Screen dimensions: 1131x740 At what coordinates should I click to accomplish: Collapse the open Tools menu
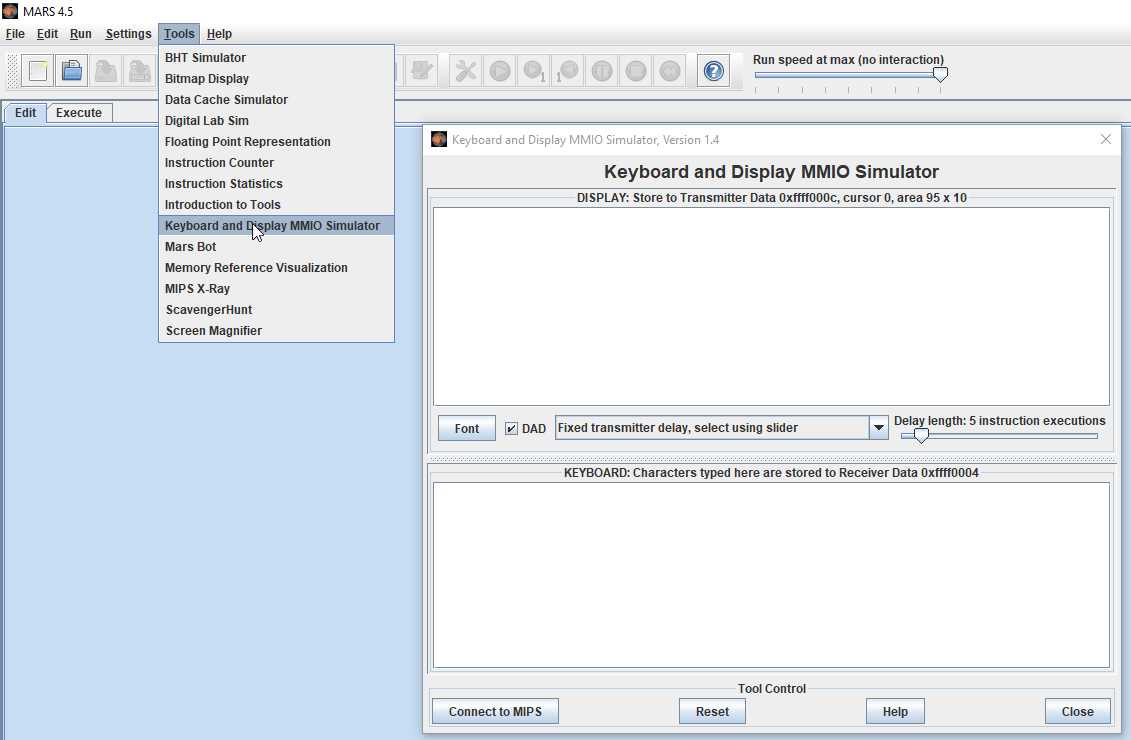click(x=179, y=34)
